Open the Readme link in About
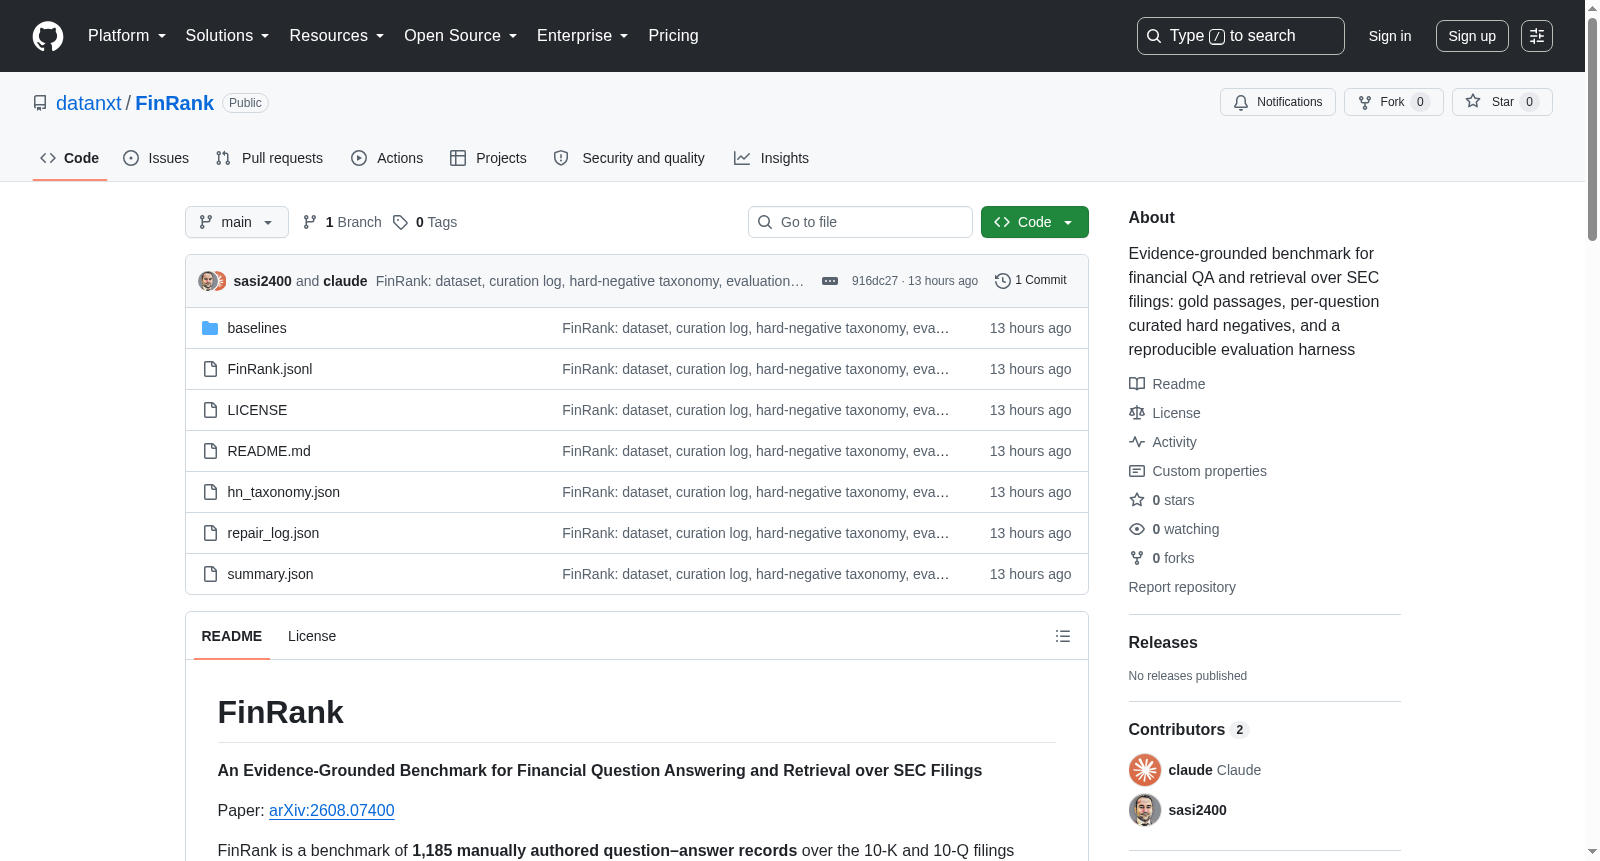Image resolution: width=1600 pixels, height=861 pixels. [x=1167, y=384]
